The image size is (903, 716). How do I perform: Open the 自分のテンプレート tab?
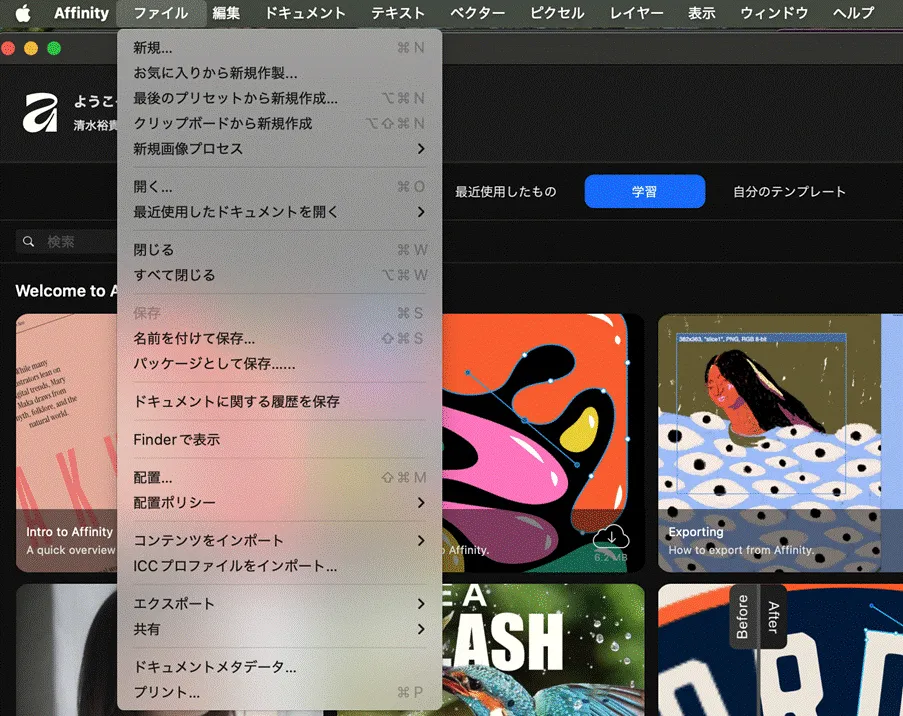tap(790, 191)
